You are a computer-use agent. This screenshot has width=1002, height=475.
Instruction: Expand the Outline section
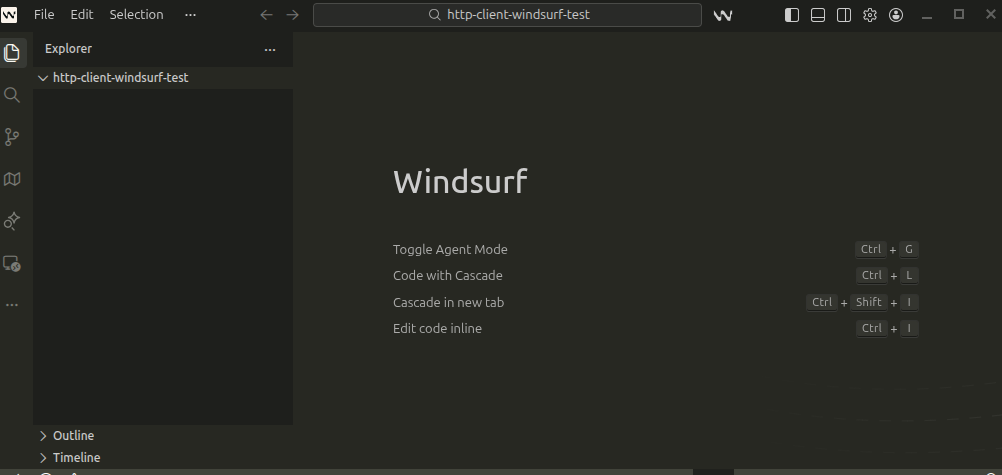(163, 435)
